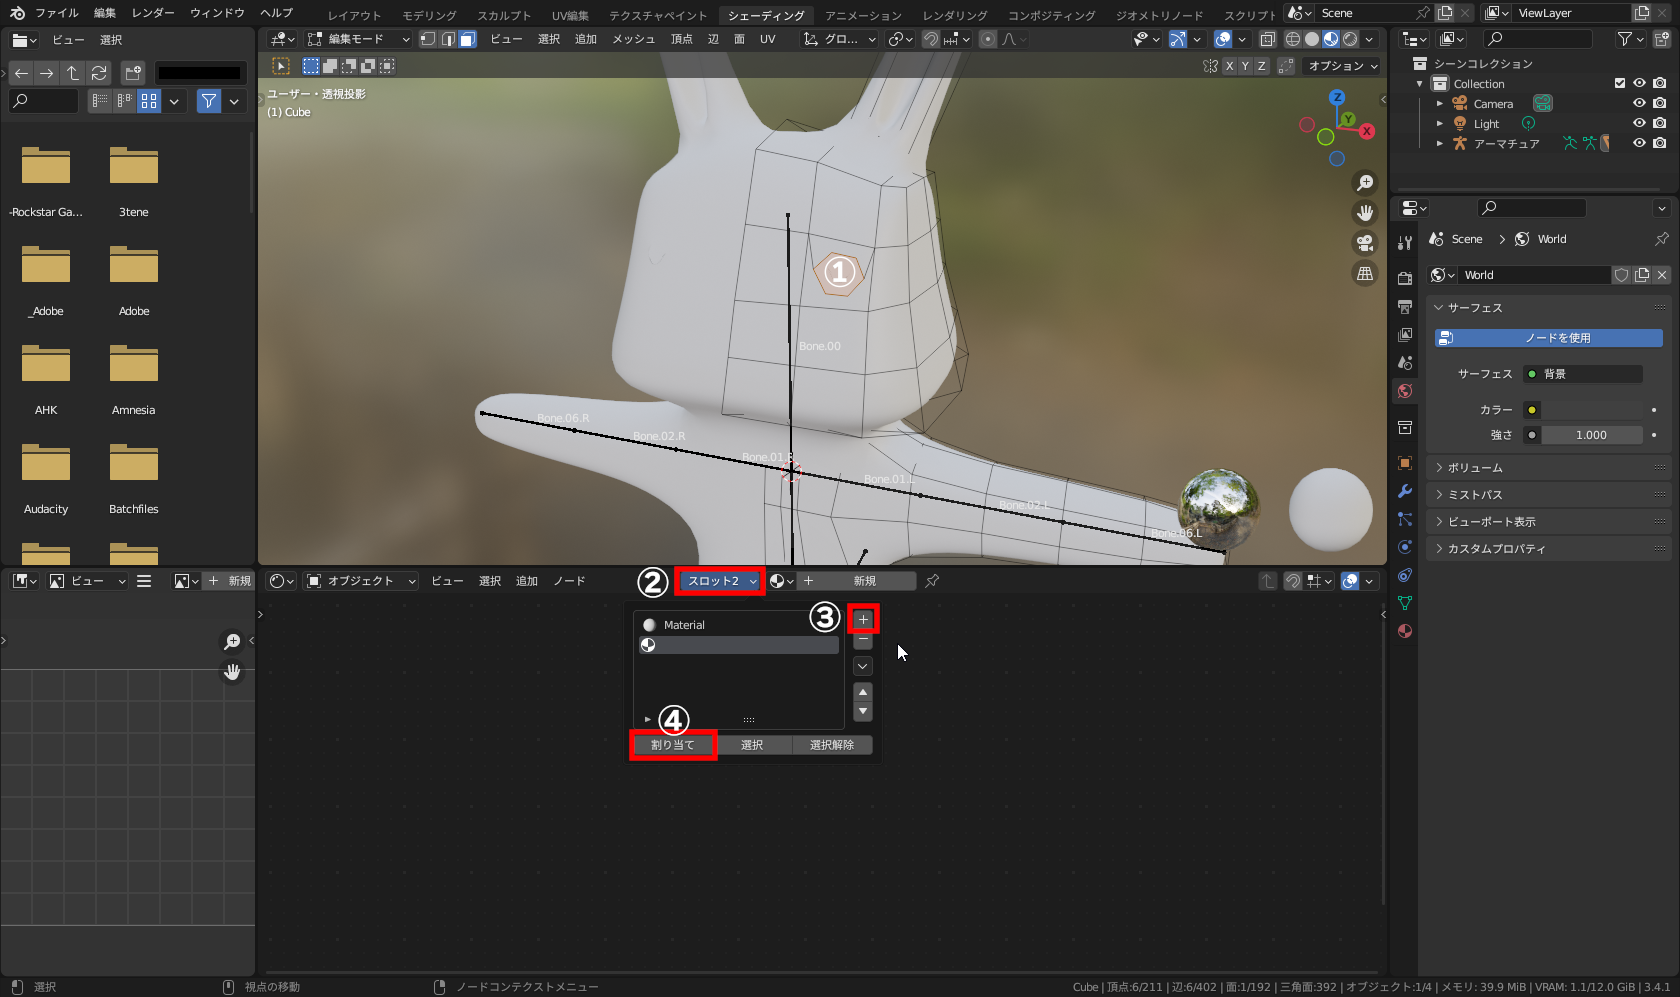The width and height of the screenshot is (1680, 997).
Task: Open the transform orientation dropdown
Action: [x=840, y=39]
